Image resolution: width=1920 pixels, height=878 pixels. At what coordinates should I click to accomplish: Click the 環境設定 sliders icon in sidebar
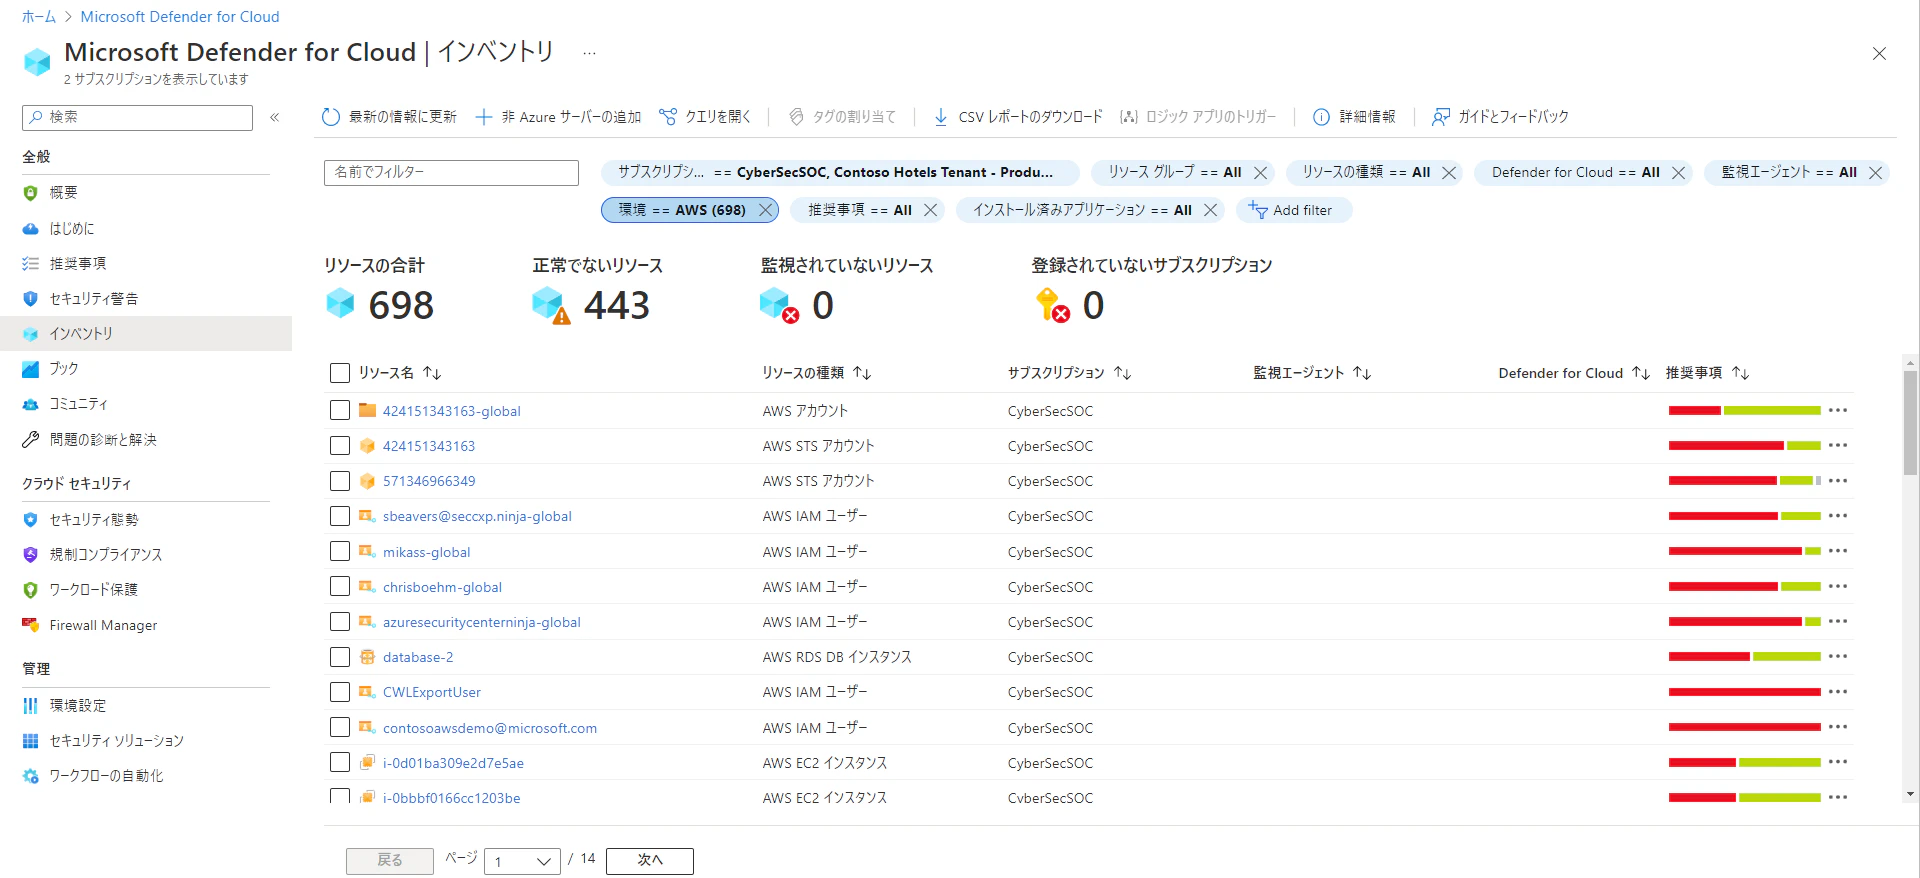[x=31, y=706]
